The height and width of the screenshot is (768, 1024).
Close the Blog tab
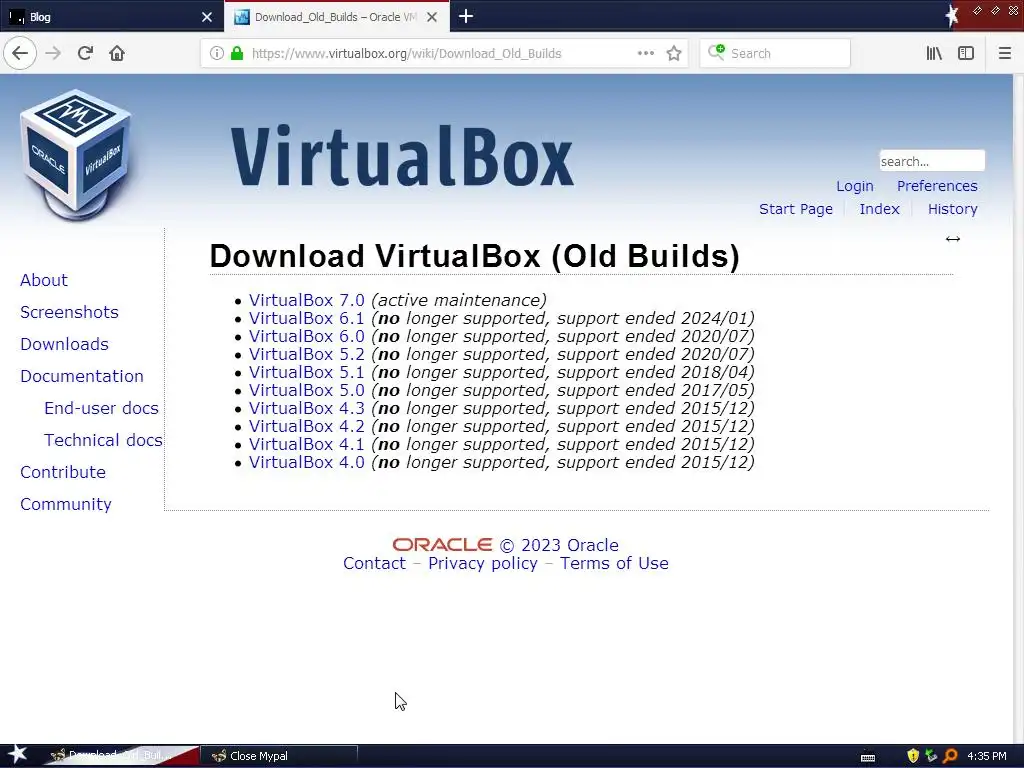[207, 17]
